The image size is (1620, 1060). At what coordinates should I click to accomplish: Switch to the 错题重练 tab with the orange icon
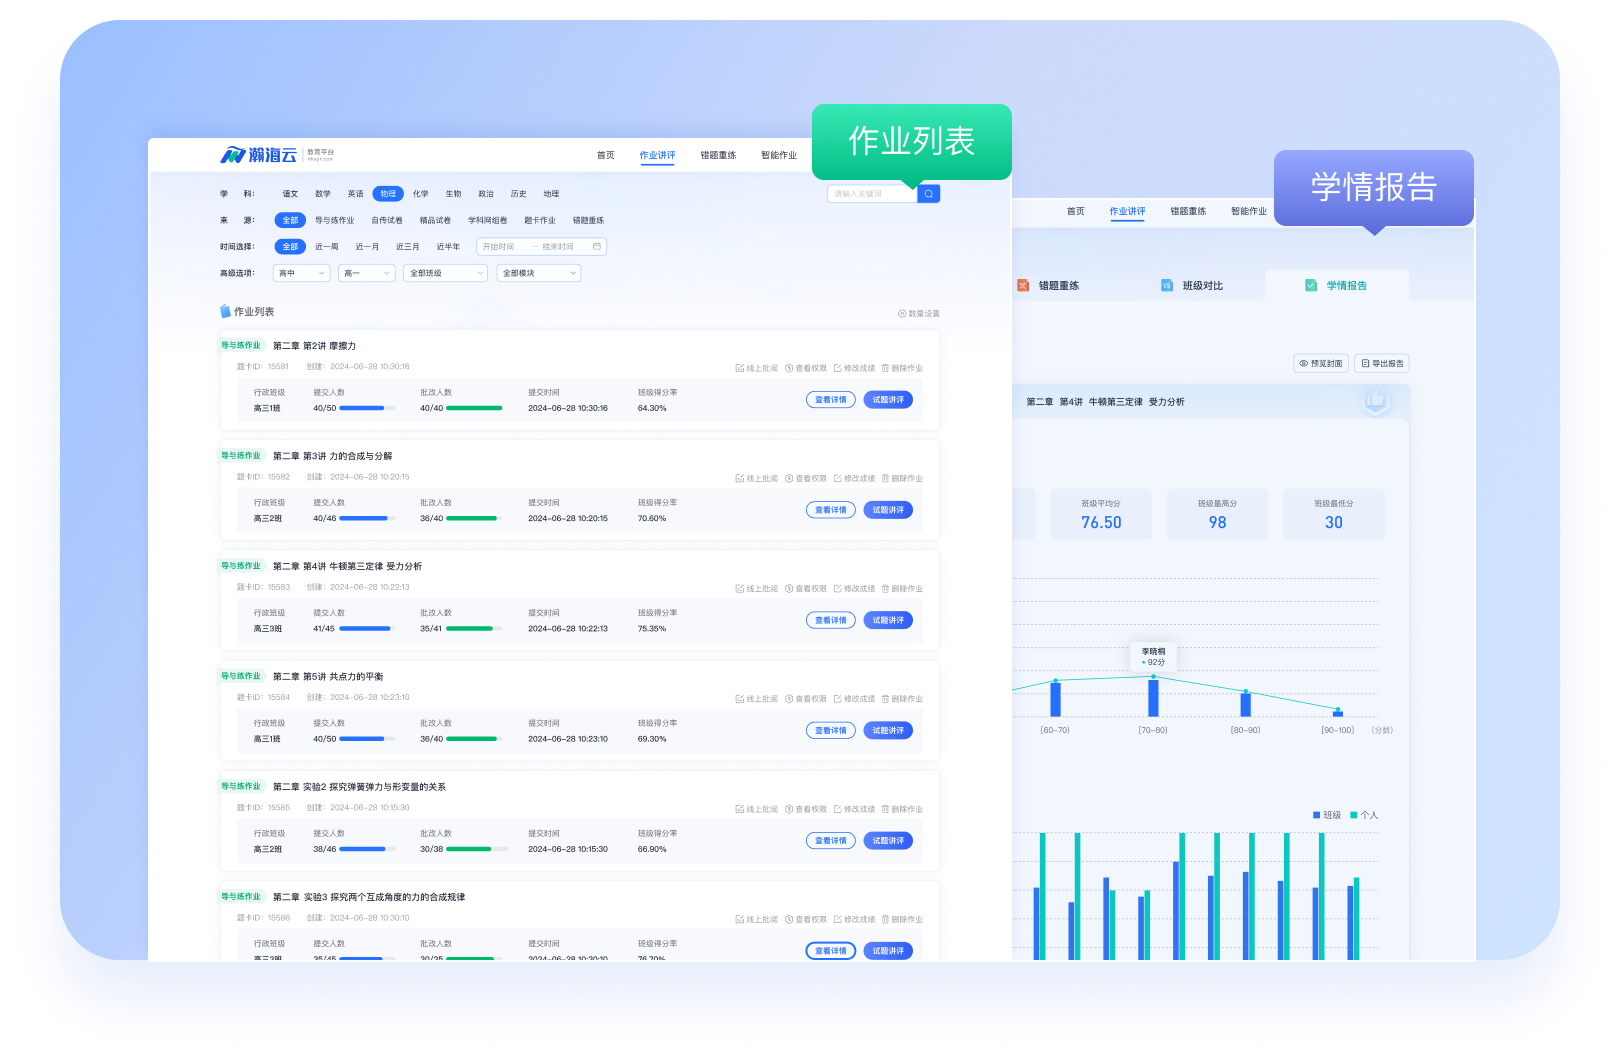[x=1048, y=286]
